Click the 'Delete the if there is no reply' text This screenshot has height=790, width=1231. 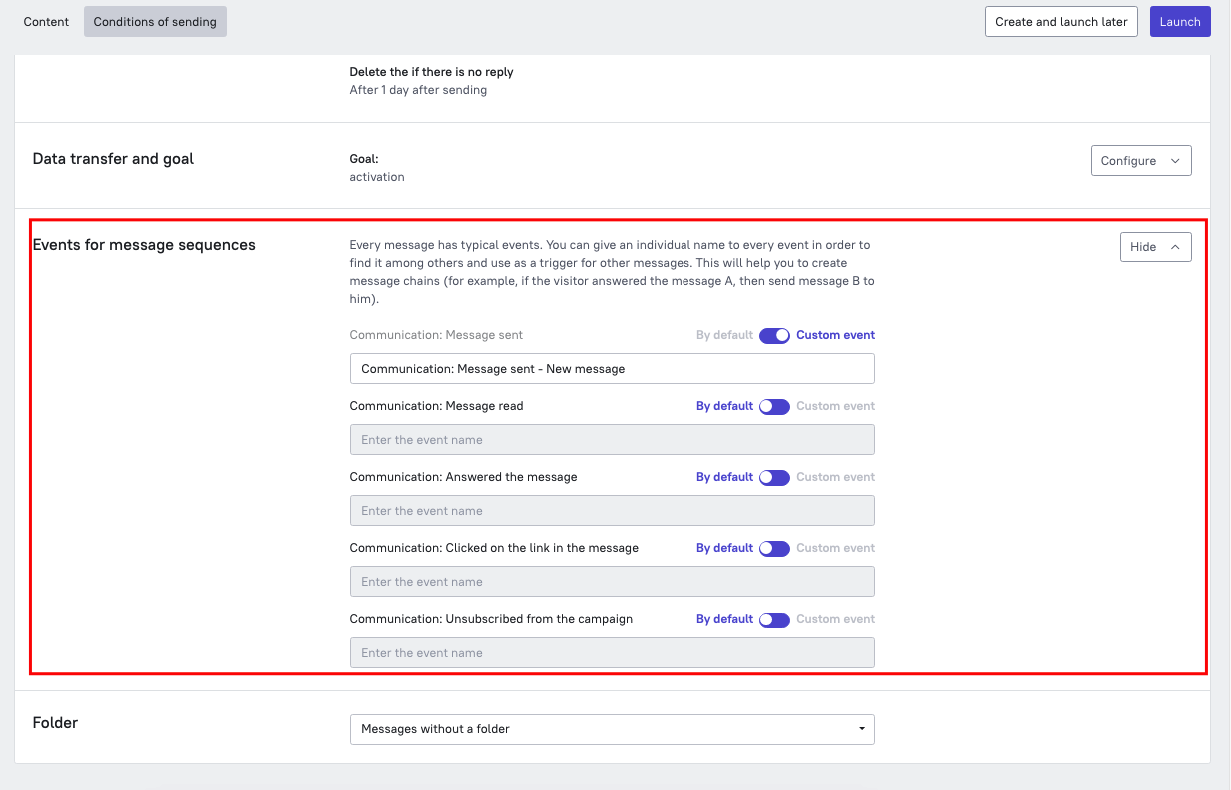point(431,72)
